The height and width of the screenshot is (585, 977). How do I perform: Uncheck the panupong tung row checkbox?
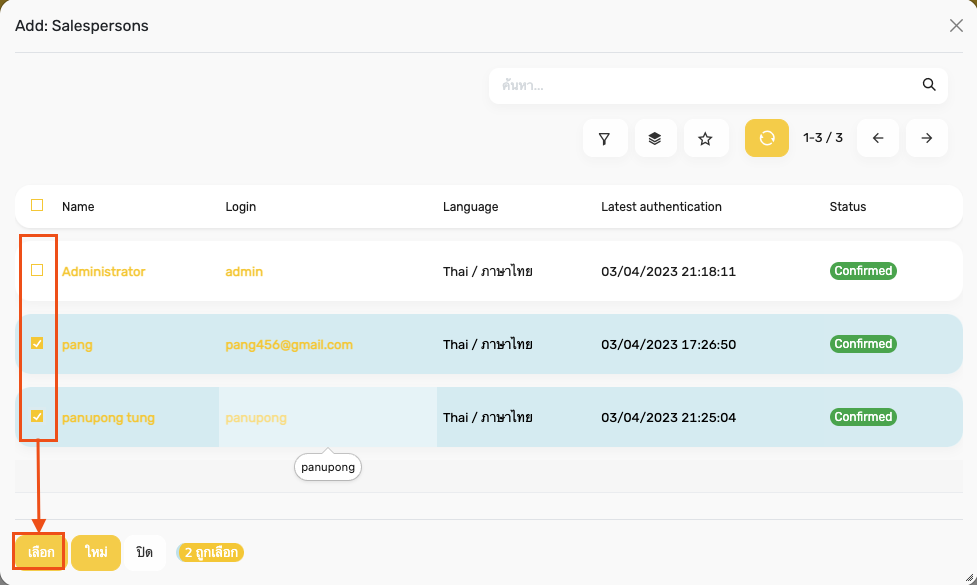tap(37, 416)
